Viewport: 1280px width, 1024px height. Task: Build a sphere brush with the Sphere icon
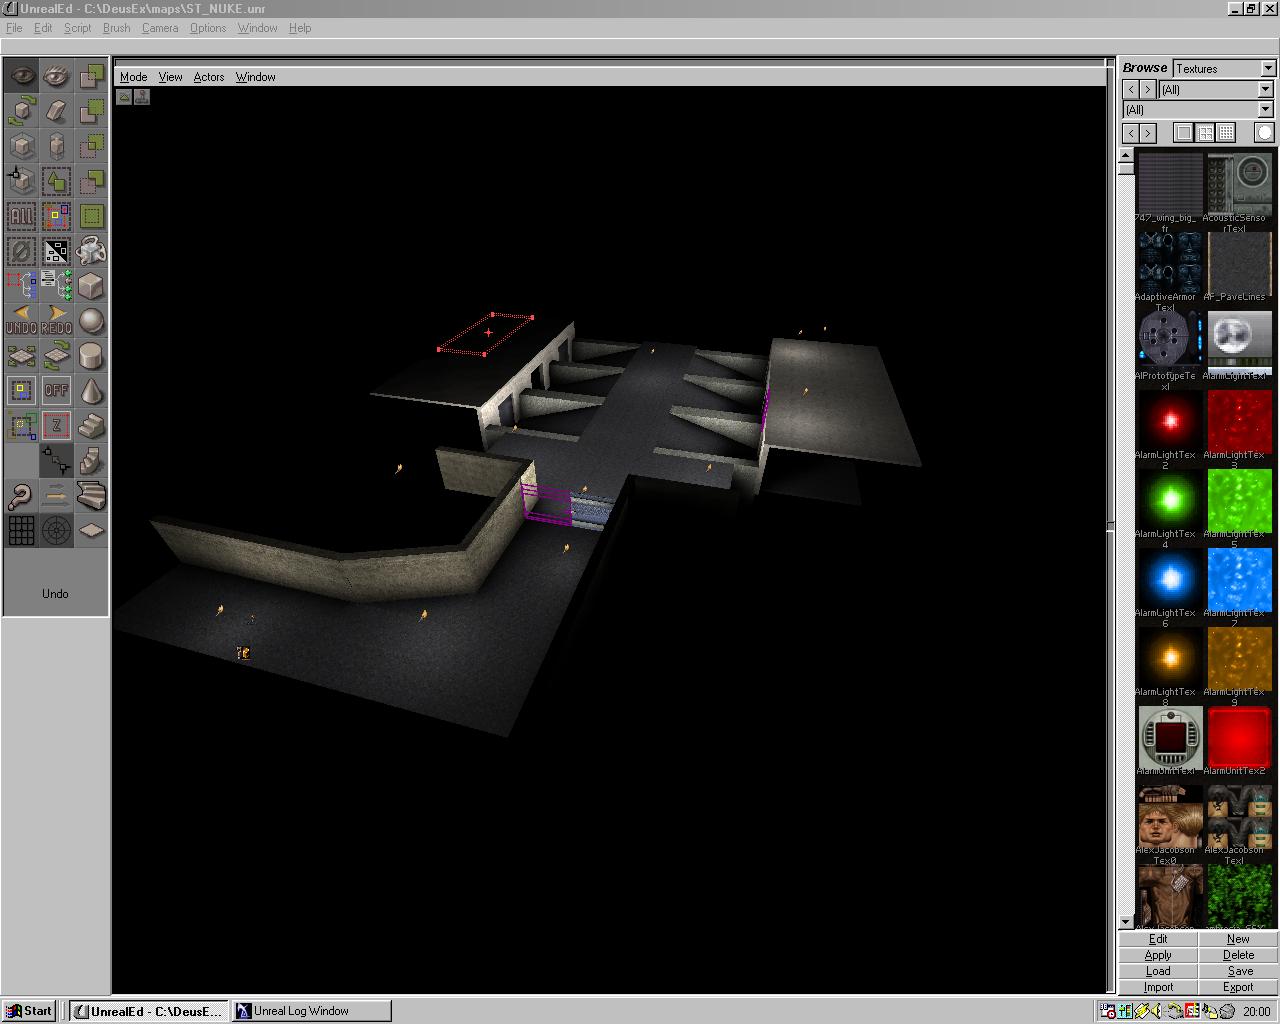91,320
